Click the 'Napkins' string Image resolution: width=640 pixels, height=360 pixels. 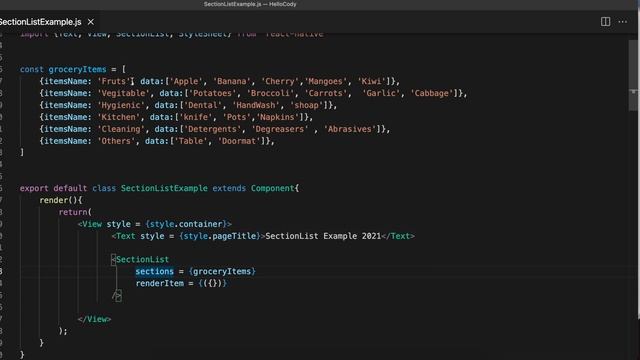point(278,117)
